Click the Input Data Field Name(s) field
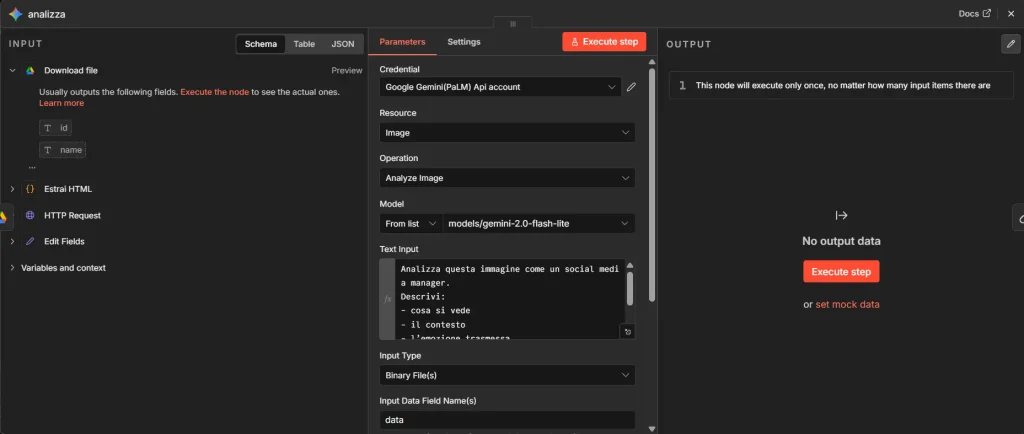The width and height of the screenshot is (1024, 434). tap(507, 420)
